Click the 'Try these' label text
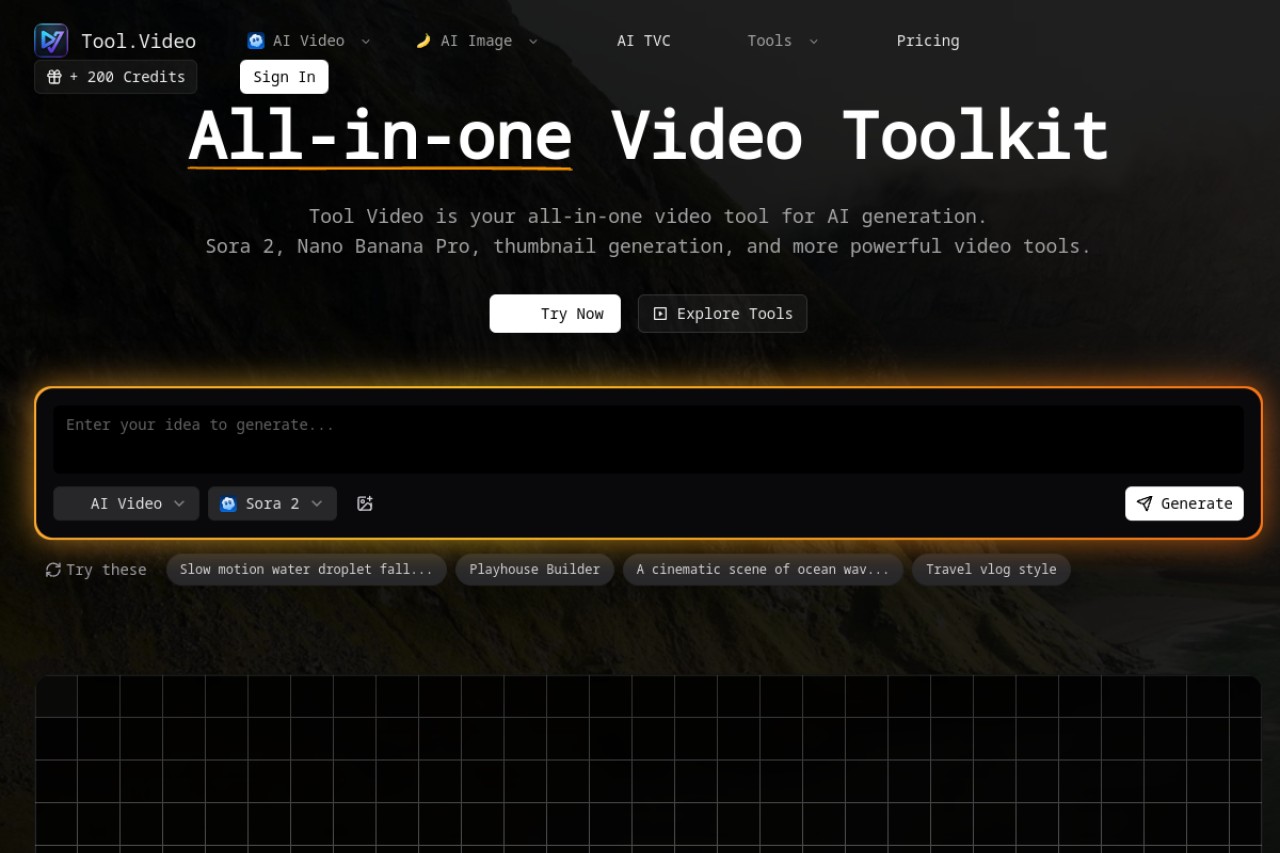This screenshot has height=853, width=1280. pos(106,570)
